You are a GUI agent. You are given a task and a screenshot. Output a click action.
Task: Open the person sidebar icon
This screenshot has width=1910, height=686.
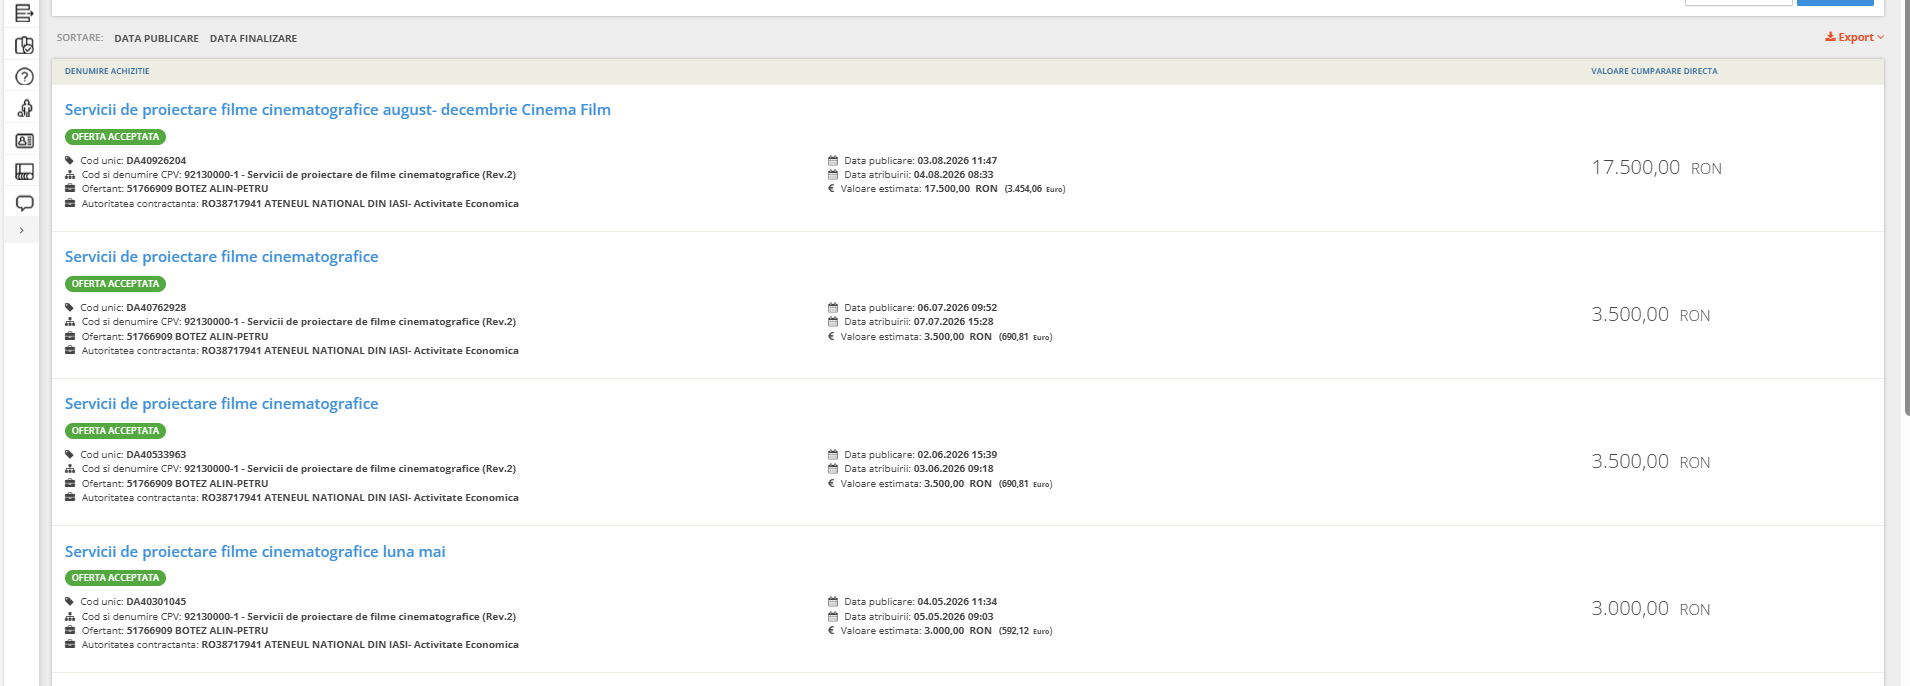point(24,108)
